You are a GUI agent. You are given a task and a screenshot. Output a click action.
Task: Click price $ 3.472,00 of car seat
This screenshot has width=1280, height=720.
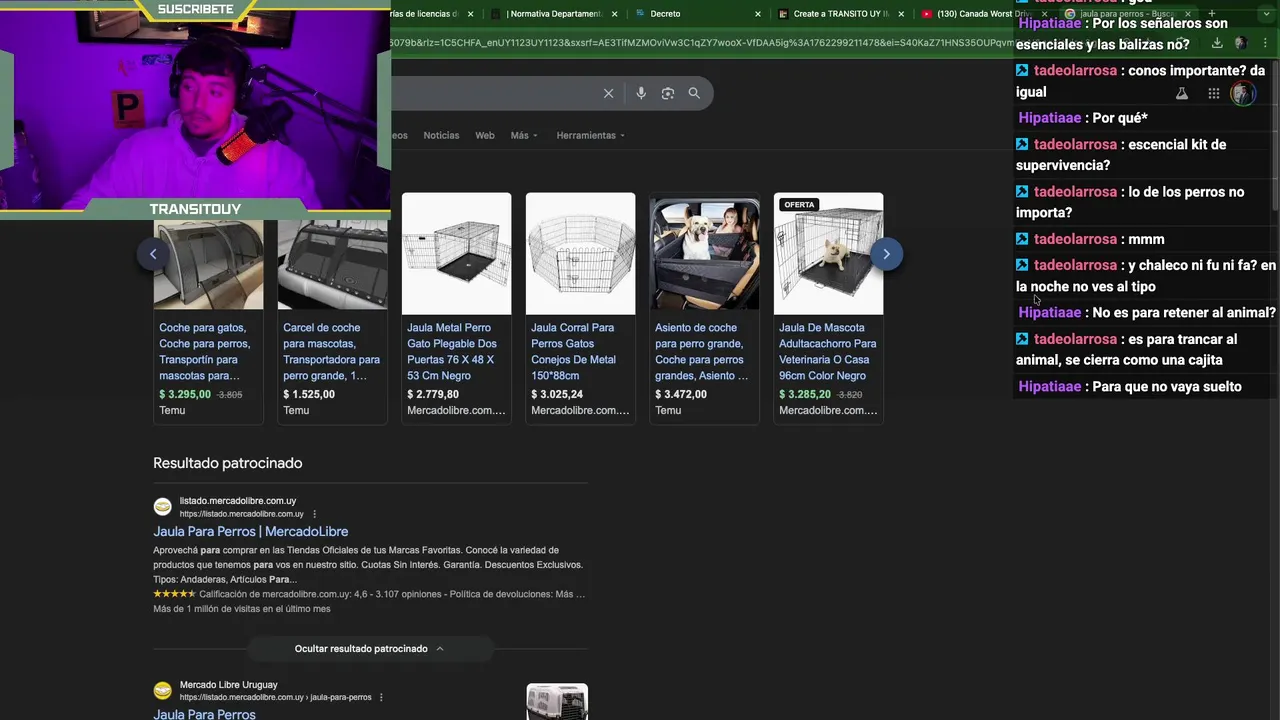click(x=681, y=394)
